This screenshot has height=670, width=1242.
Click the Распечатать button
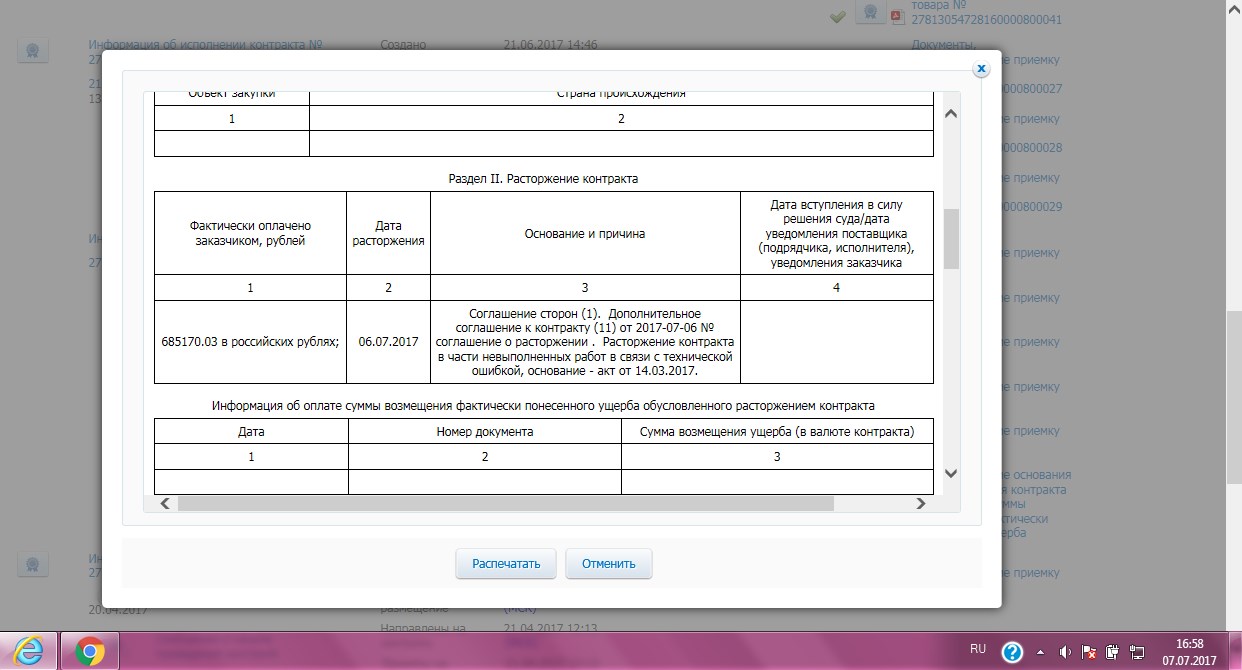click(x=506, y=563)
